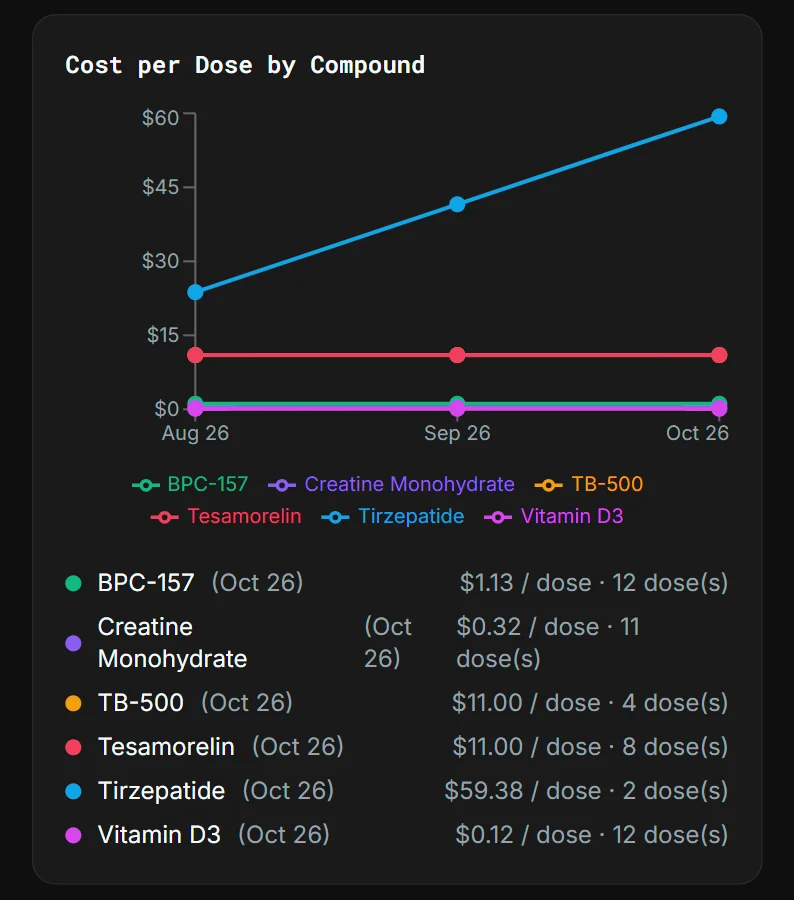794x900 pixels.
Task: Click the Sep 26 x-axis label
Action: (x=457, y=433)
